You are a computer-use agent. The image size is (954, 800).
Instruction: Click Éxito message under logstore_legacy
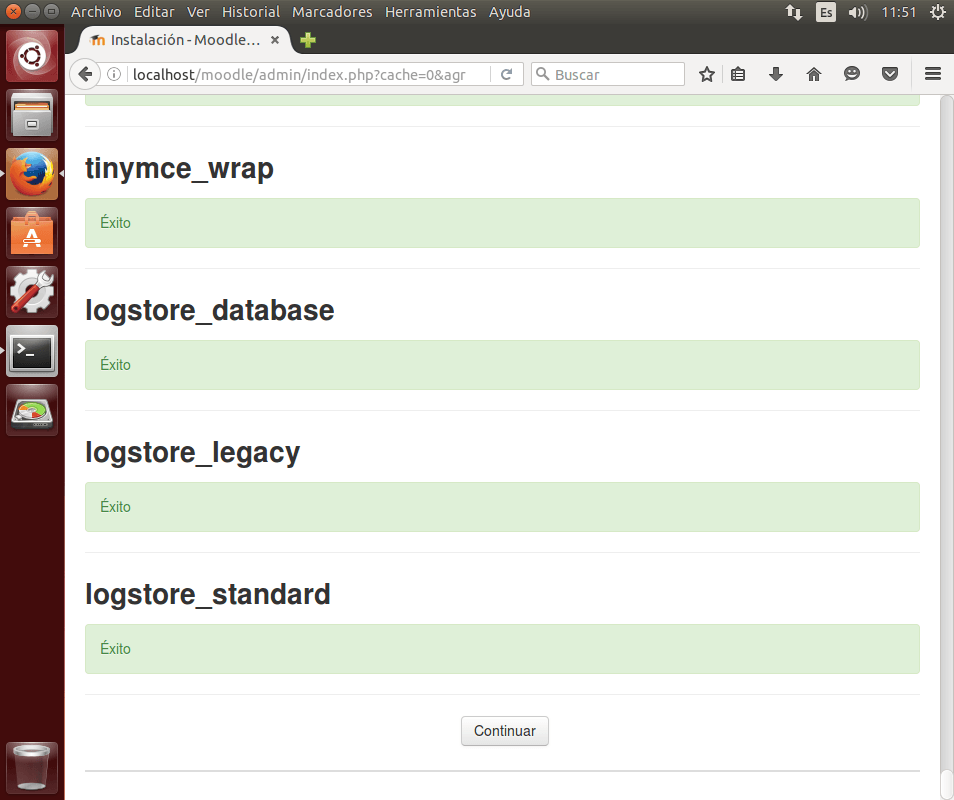pyautogui.click(x=502, y=507)
